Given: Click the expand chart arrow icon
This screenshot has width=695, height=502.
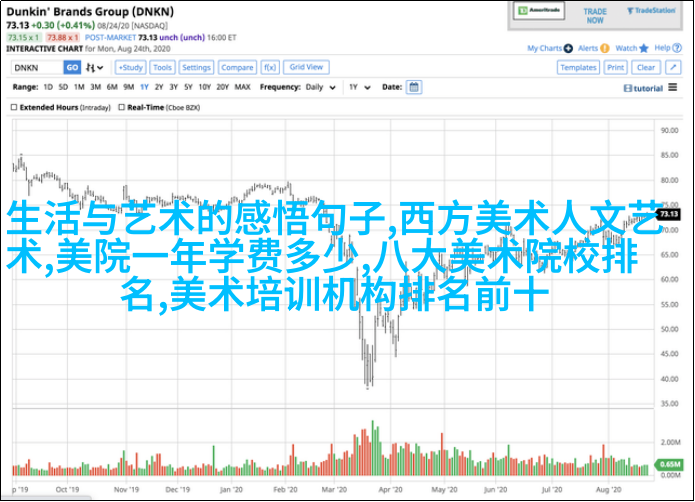Looking at the screenshot, I should click(x=673, y=67).
